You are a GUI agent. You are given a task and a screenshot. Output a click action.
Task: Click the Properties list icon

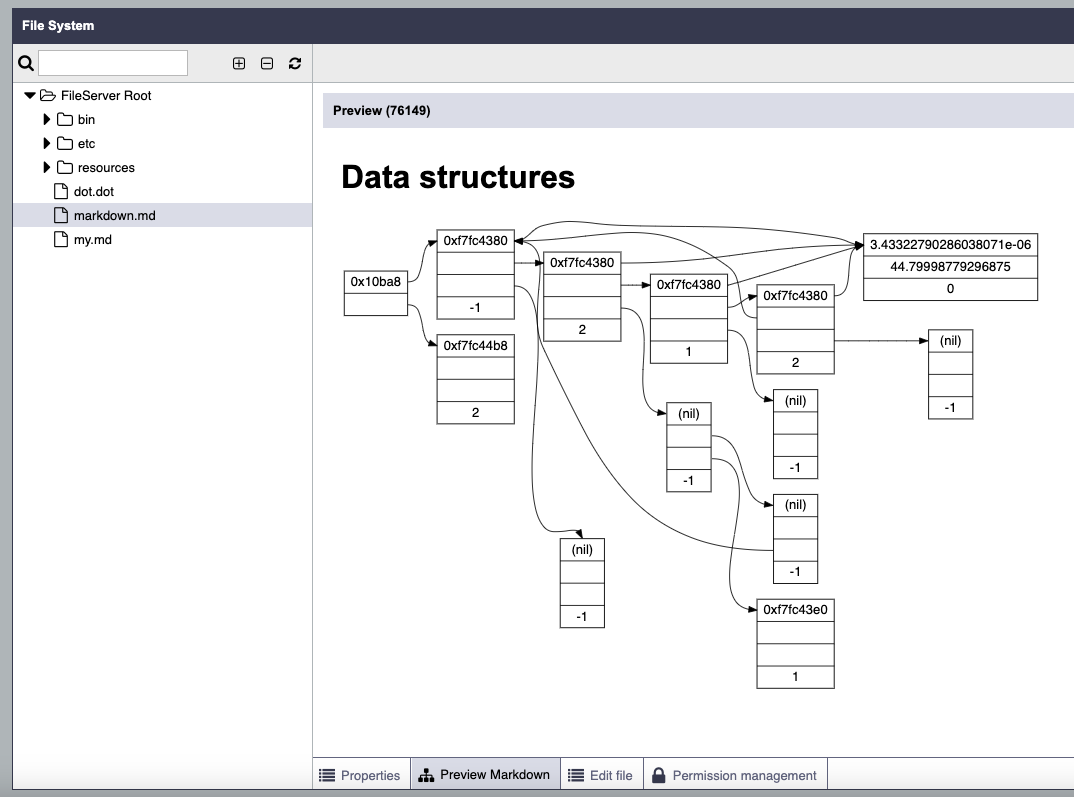tap(327, 775)
